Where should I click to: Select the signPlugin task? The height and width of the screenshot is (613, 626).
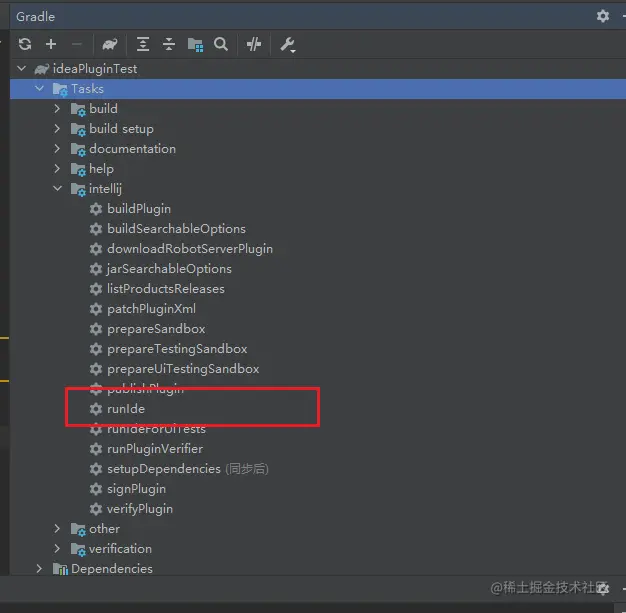click(x=136, y=489)
